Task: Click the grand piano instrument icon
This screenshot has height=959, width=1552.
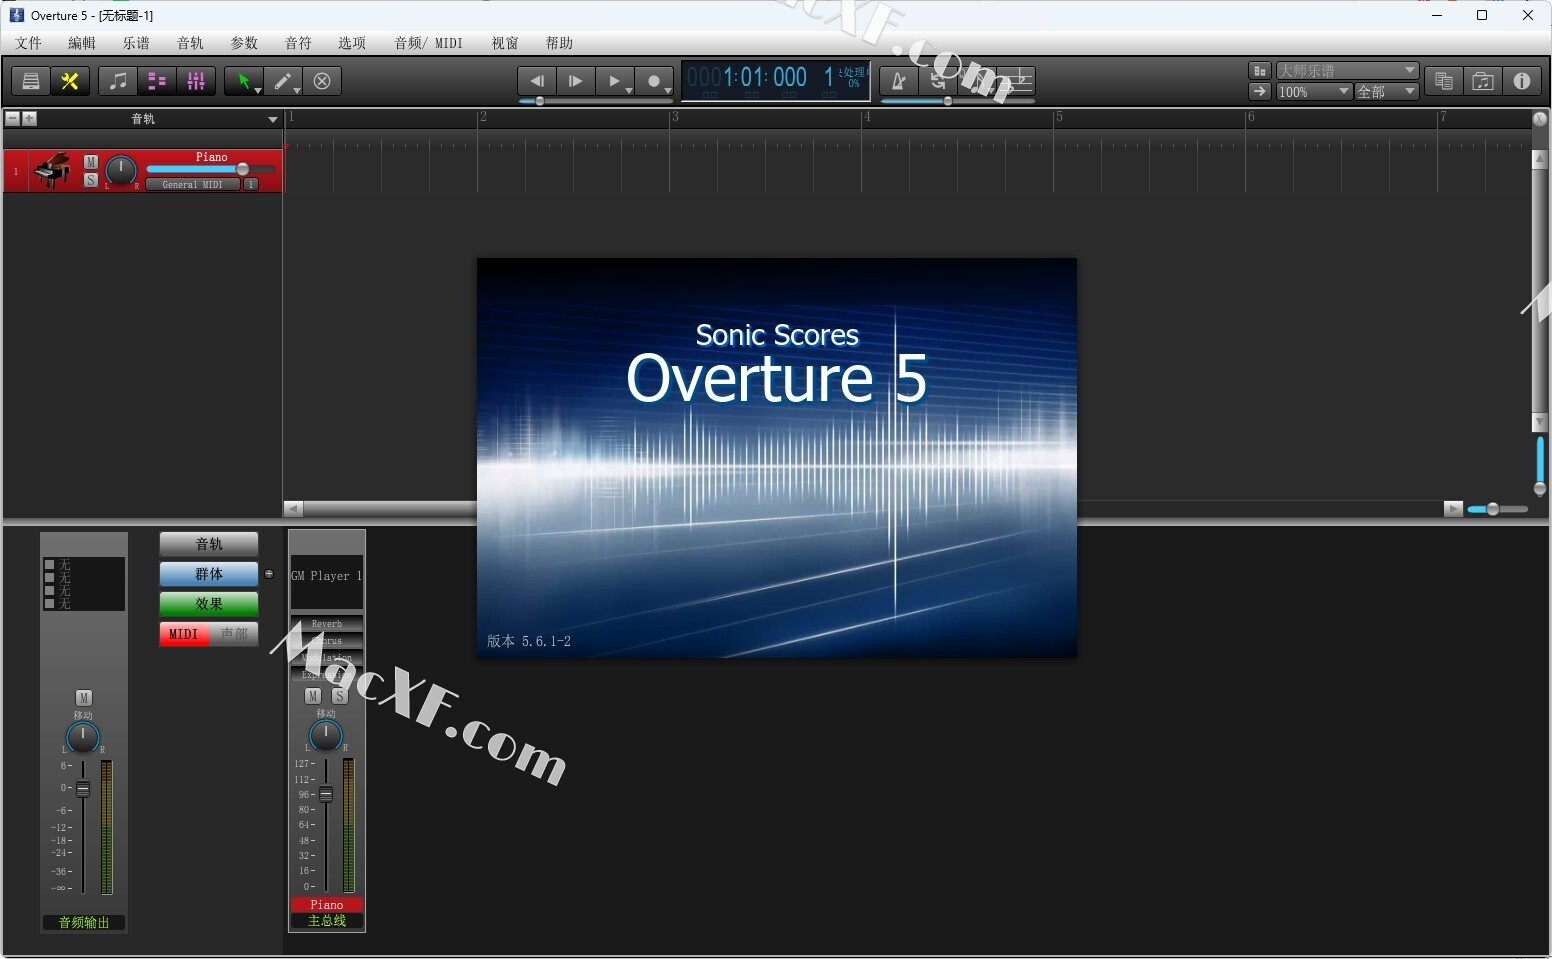Action: pos(52,170)
